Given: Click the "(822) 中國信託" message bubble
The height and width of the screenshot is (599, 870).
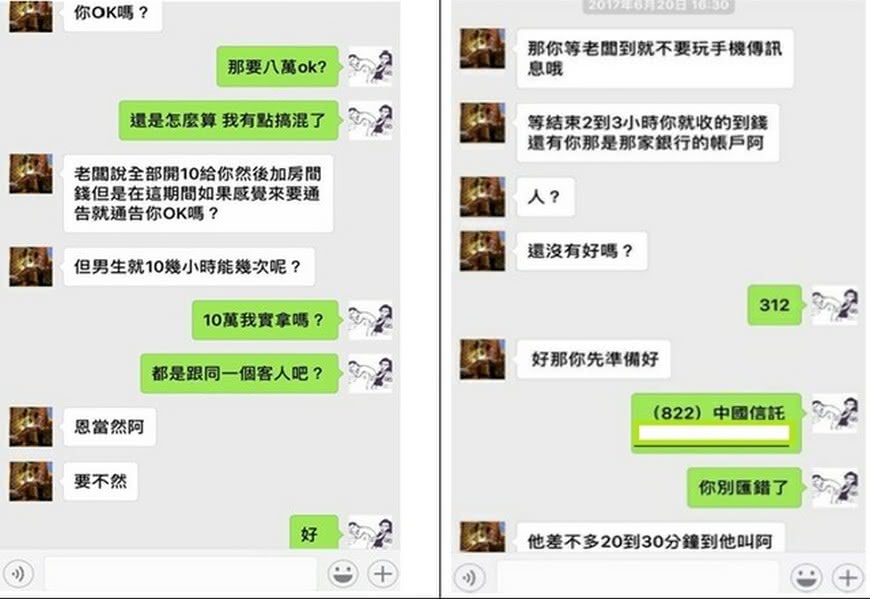Looking at the screenshot, I should (x=716, y=423).
